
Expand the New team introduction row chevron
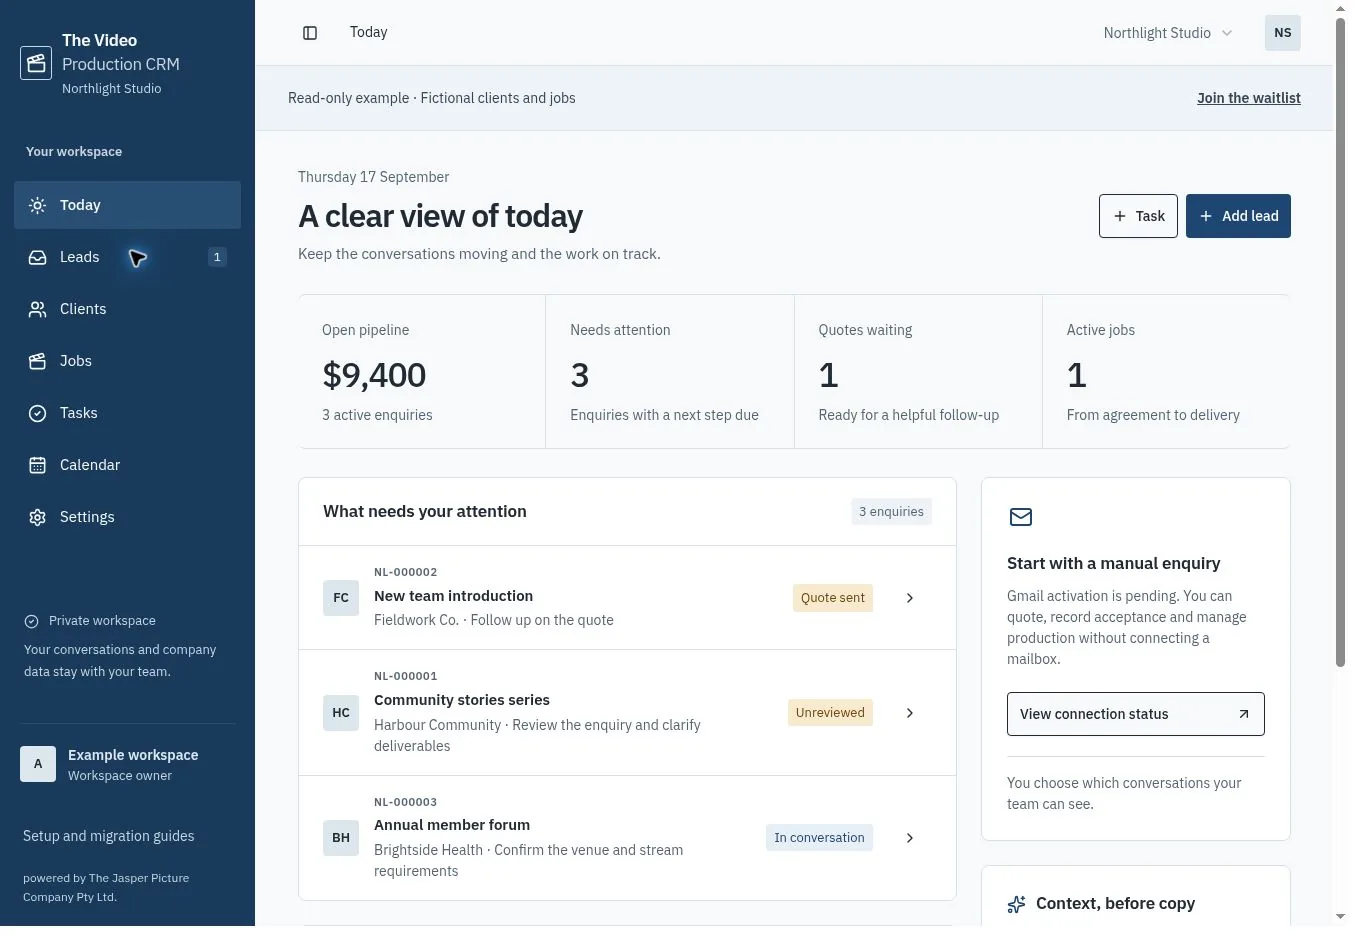[x=910, y=598]
